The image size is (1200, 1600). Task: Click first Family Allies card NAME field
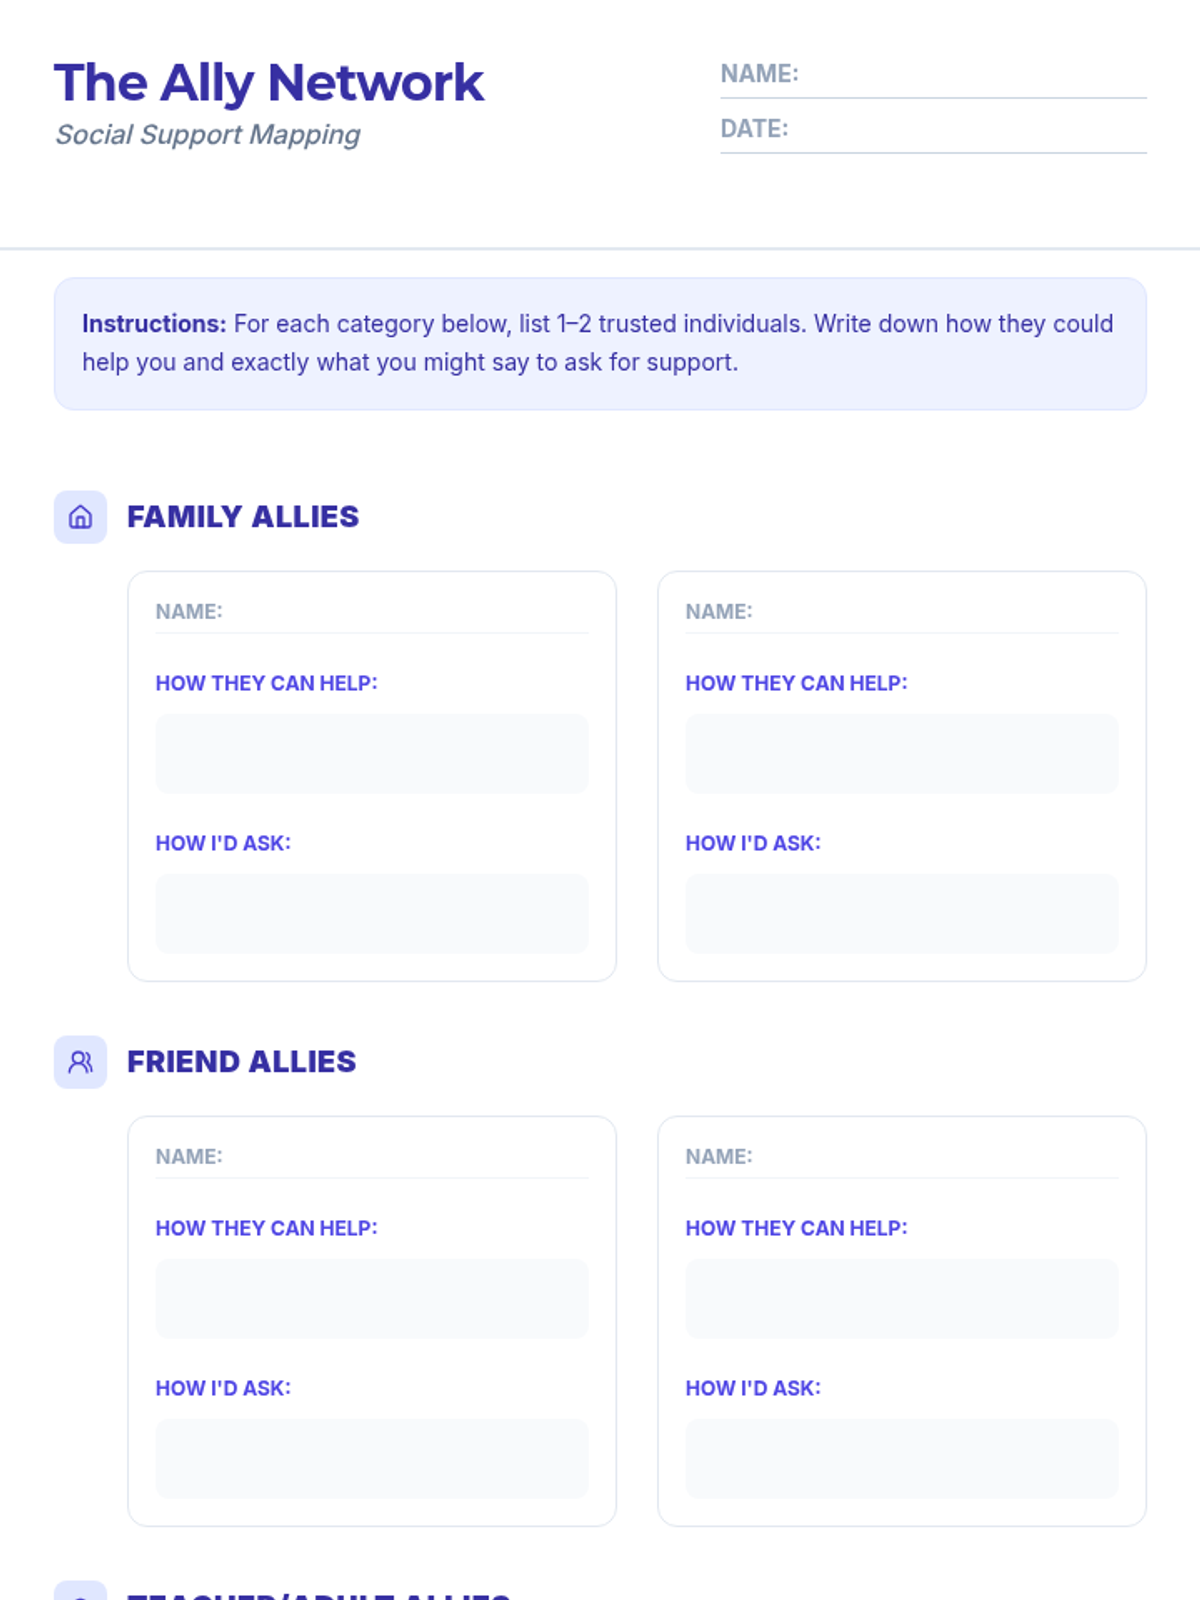click(x=372, y=612)
